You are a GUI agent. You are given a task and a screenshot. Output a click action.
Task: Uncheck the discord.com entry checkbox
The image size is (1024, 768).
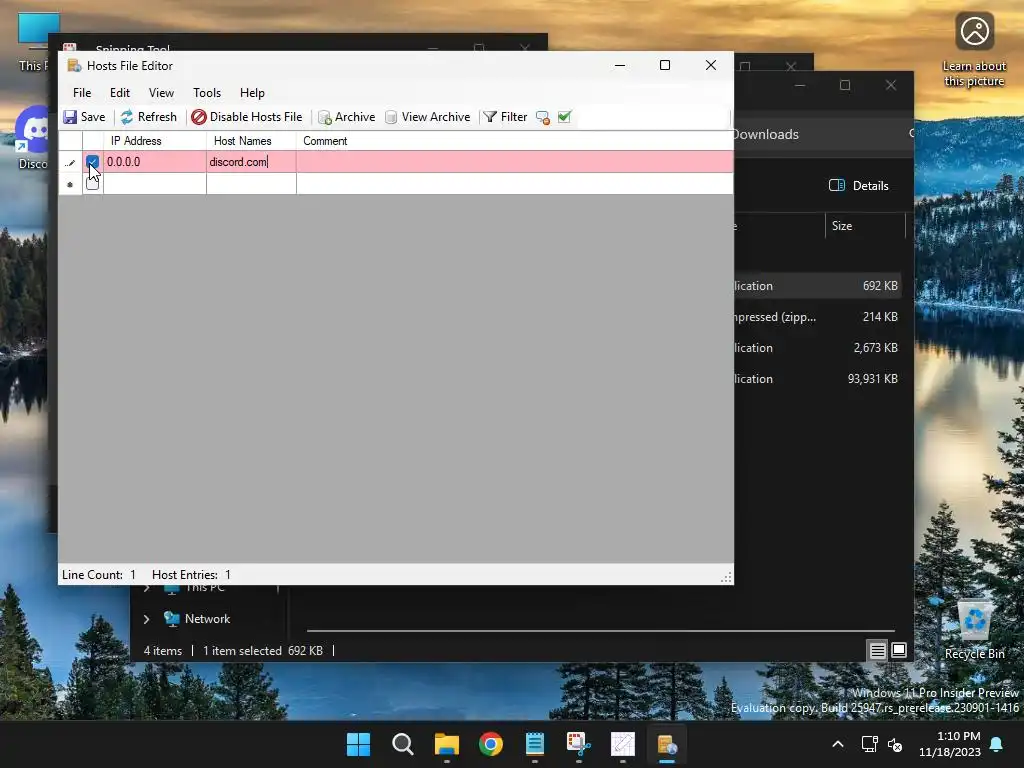point(92,161)
